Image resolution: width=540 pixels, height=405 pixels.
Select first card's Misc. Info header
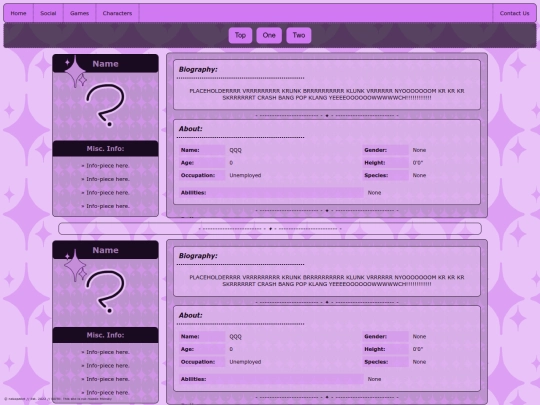pos(105,148)
